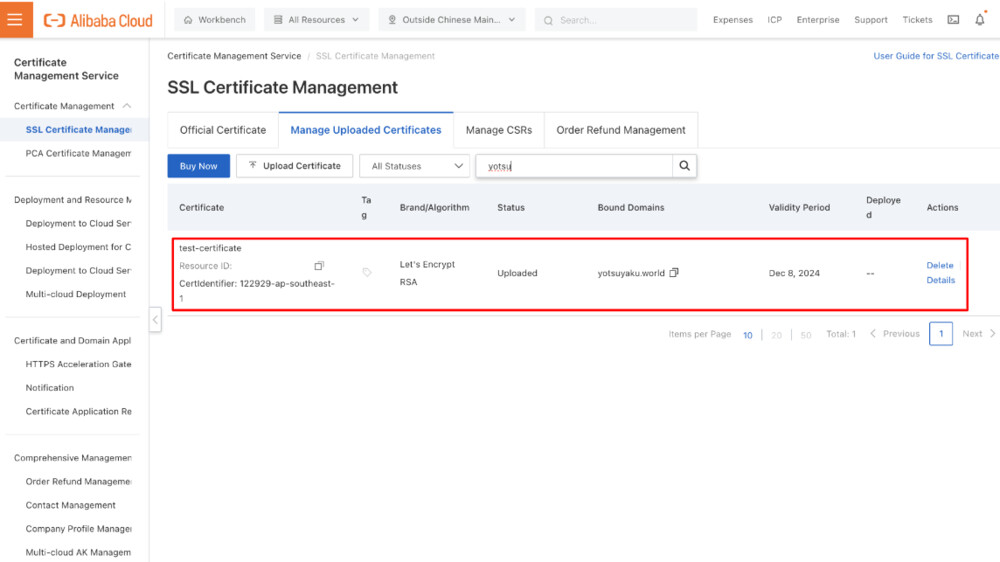Open the Tickets menu
1000x562 pixels.
pyautogui.click(x=917, y=20)
